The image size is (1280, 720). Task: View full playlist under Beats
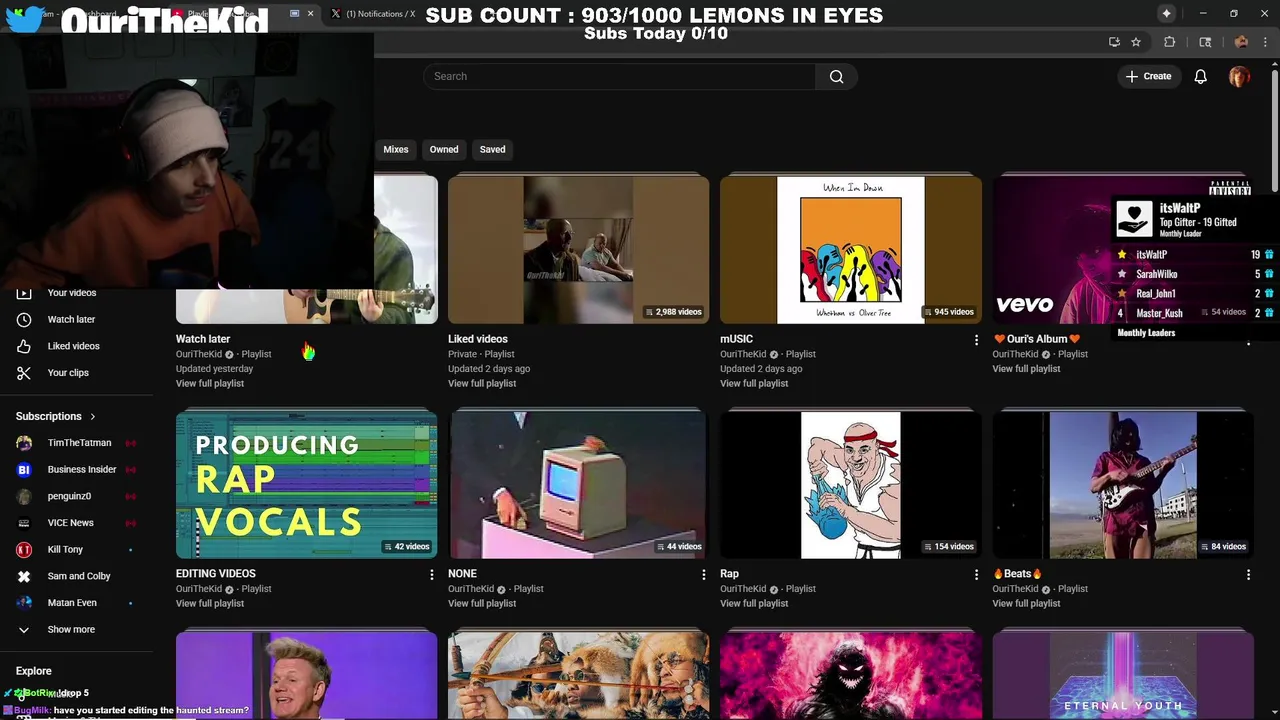pos(1026,604)
